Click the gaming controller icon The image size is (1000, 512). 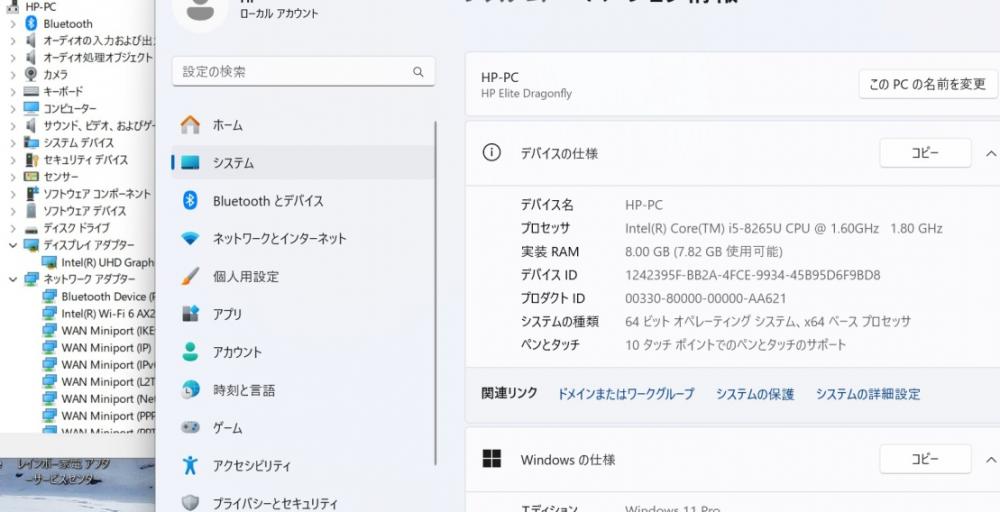point(190,428)
